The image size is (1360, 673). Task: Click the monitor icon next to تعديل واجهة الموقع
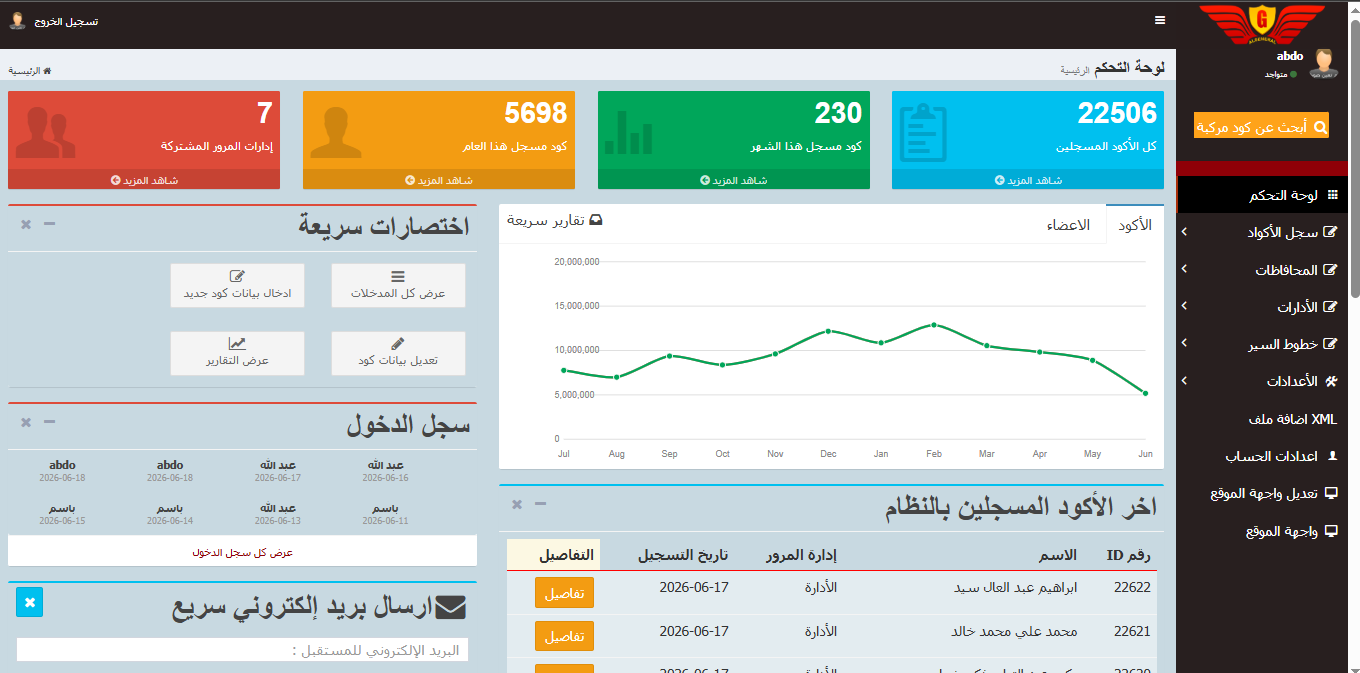point(1330,493)
